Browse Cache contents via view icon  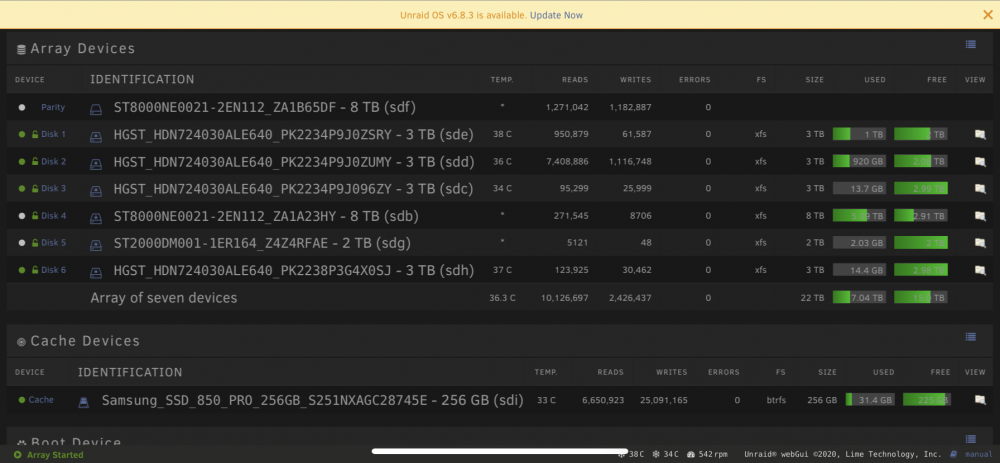[x=980, y=400]
